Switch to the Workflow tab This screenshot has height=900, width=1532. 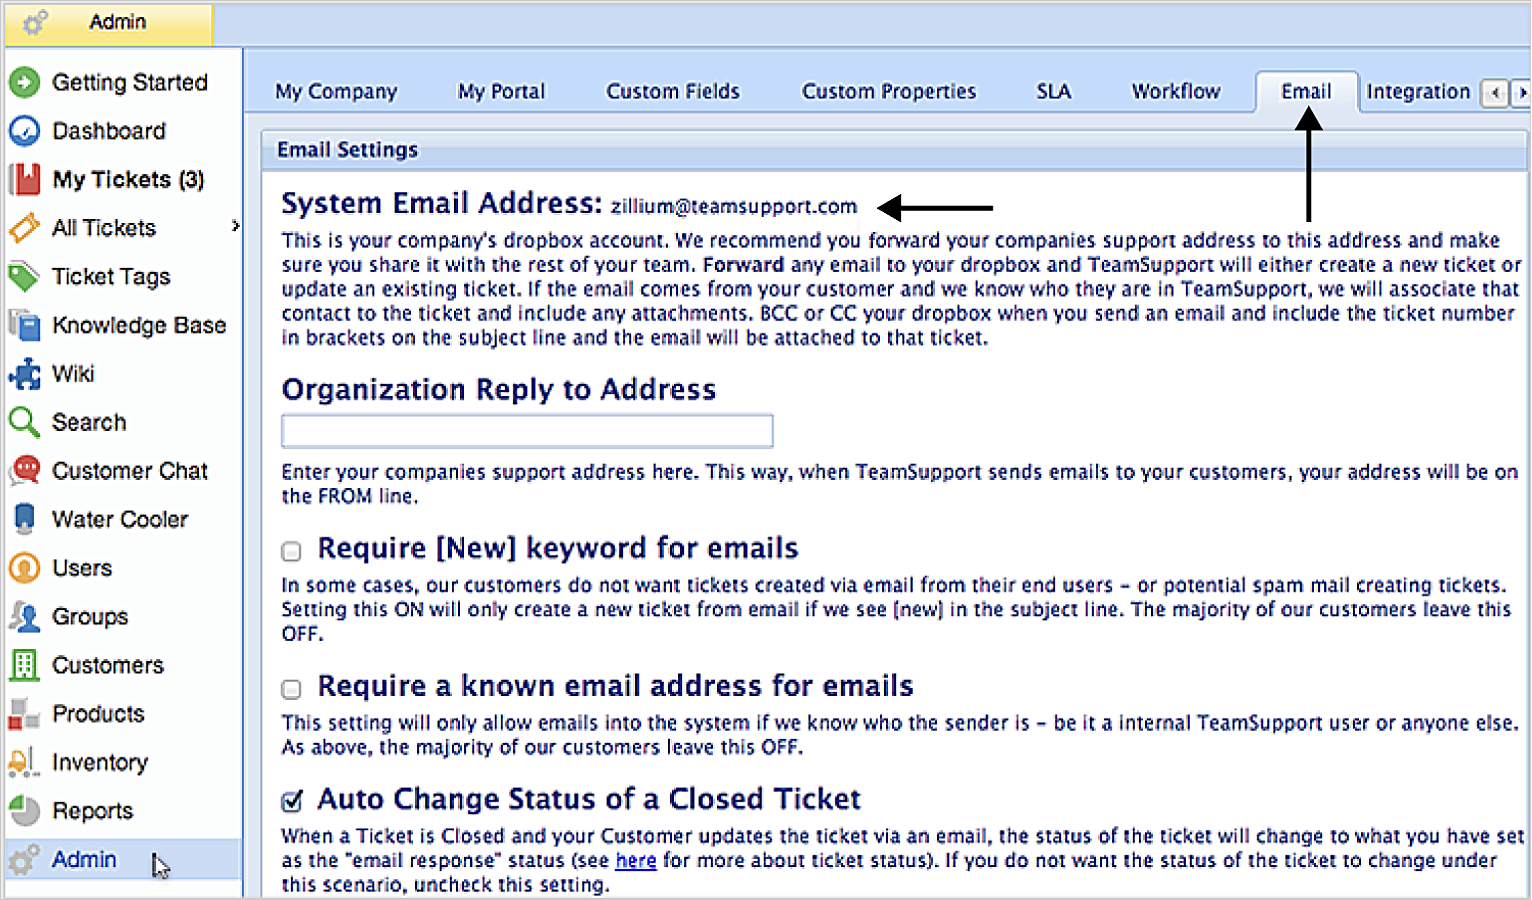[x=1176, y=91]
